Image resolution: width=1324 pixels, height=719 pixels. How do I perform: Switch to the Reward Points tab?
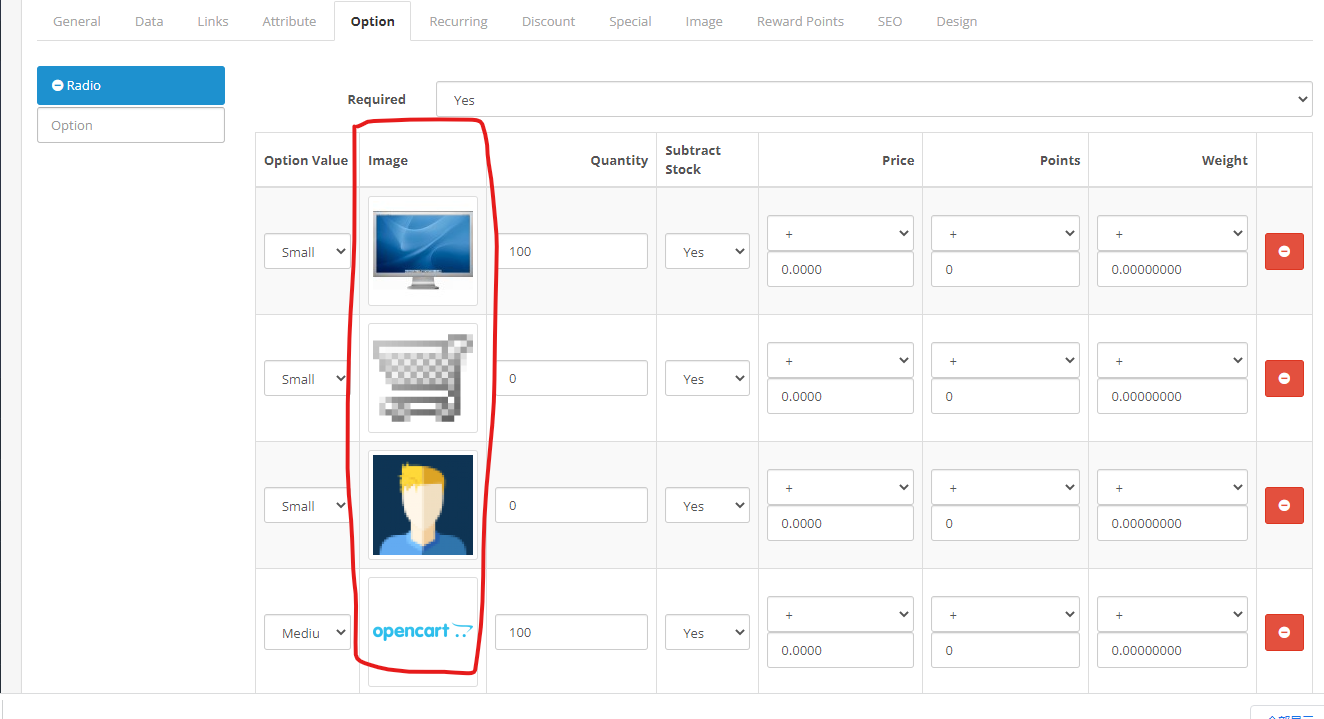pyautogui.click(x=800, y=21)
